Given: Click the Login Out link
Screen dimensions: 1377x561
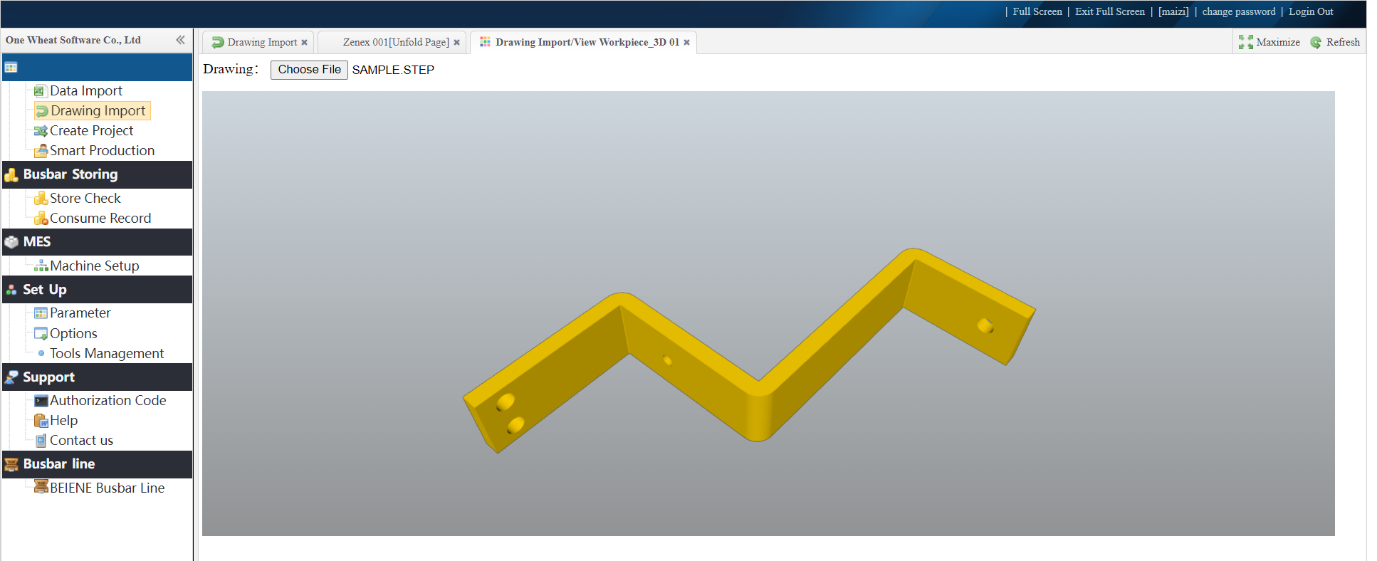Looking at the screenshot, I should point(1310,12).
